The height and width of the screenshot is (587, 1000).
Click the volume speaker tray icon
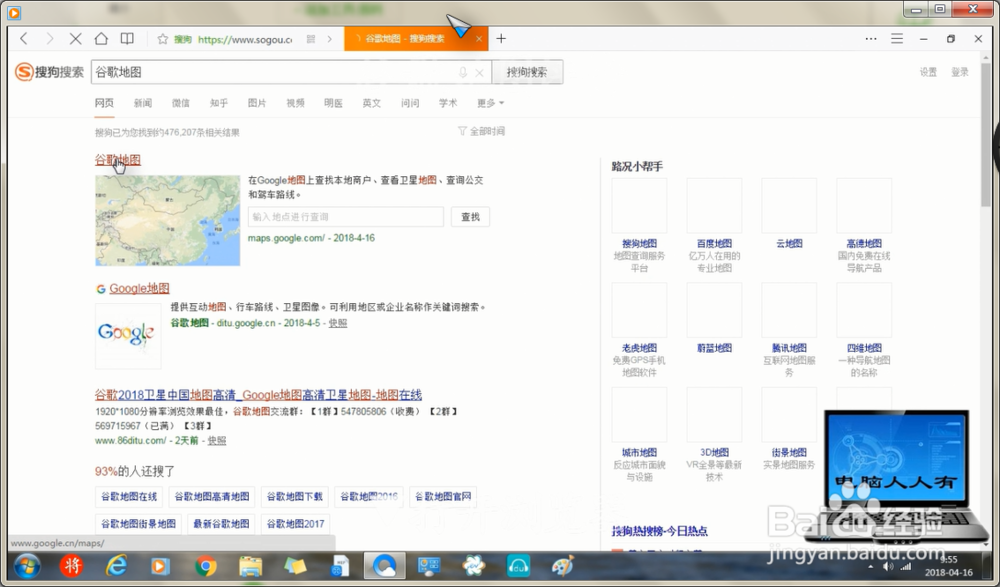[x=888, y=567]
